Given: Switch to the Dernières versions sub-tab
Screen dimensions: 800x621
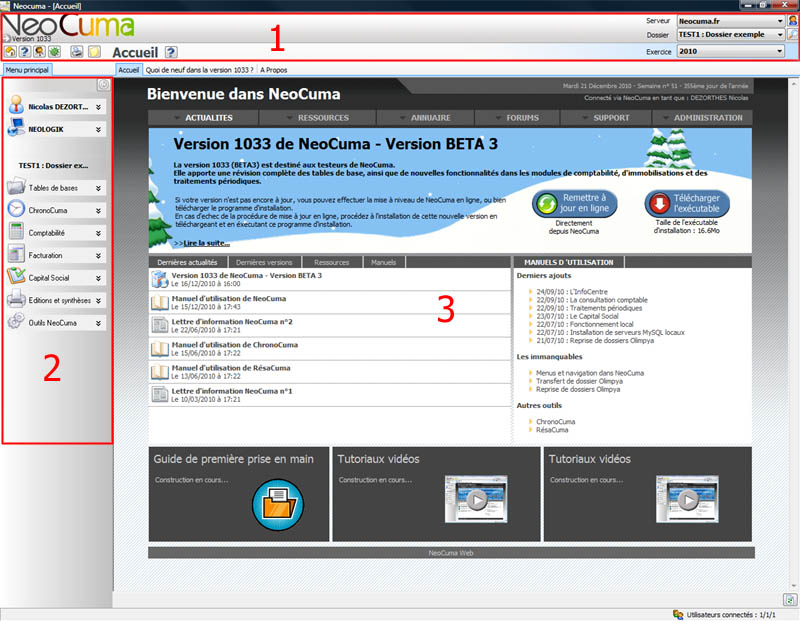Looking at the screenshot, I should click(264, 262).
